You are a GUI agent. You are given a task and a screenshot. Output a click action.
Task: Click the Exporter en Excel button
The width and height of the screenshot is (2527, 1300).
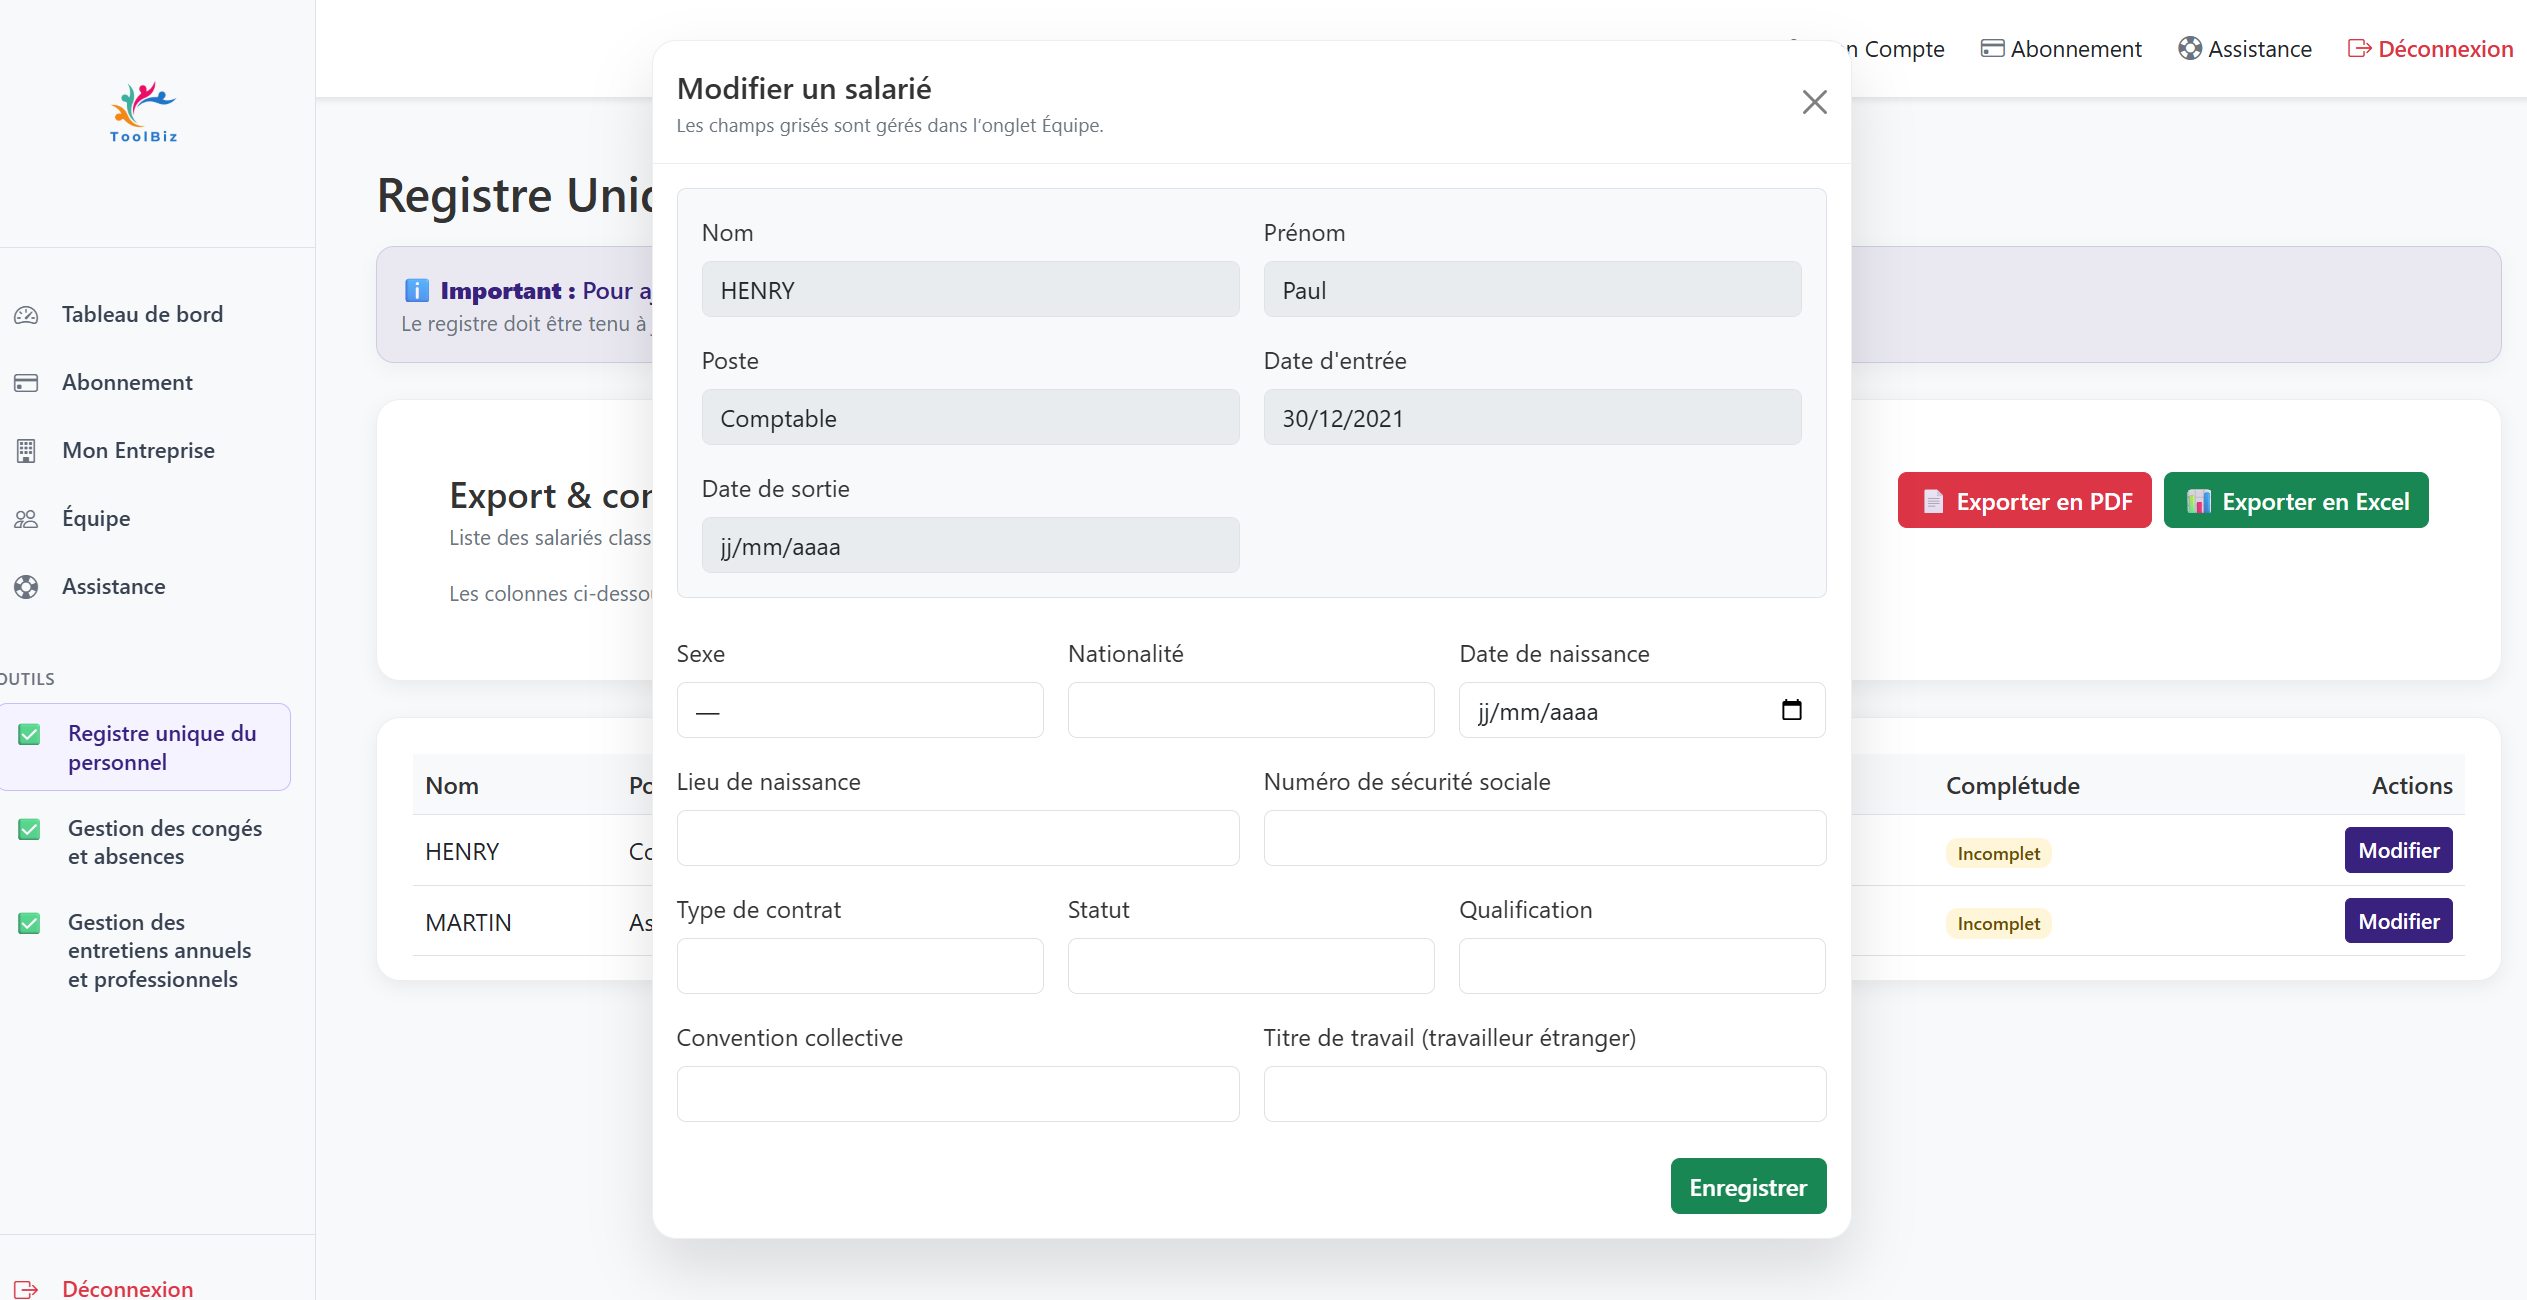2295,501
